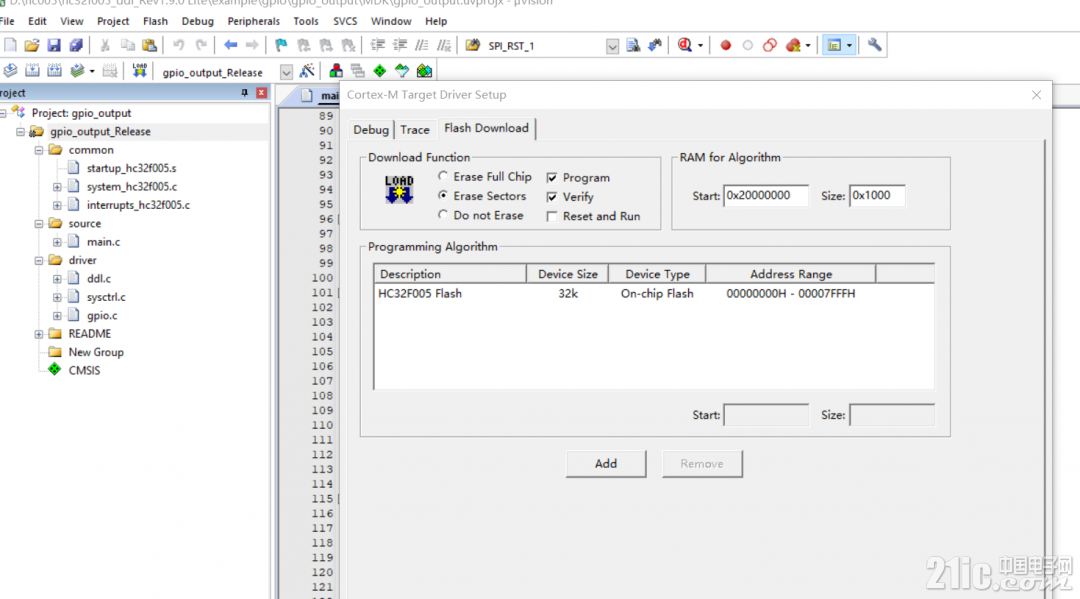Open the Flash menu
The image size is (1080, 599).
click(155, 21)
